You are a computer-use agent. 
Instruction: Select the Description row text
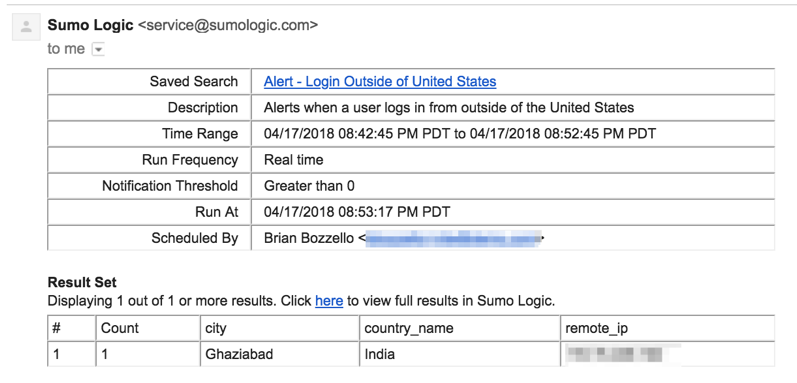tap(449, 108)
